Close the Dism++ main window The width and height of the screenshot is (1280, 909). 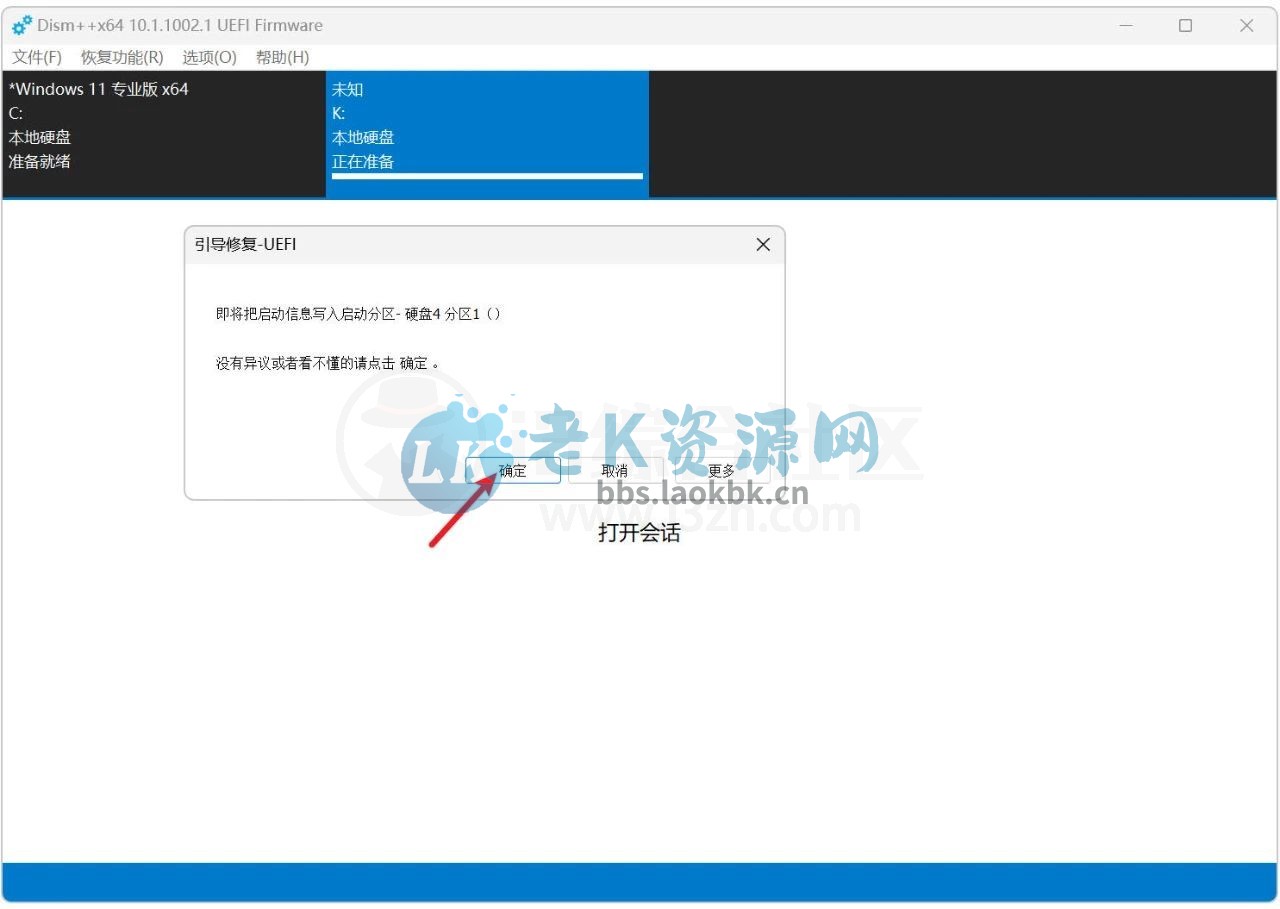tap(1246, 26)
